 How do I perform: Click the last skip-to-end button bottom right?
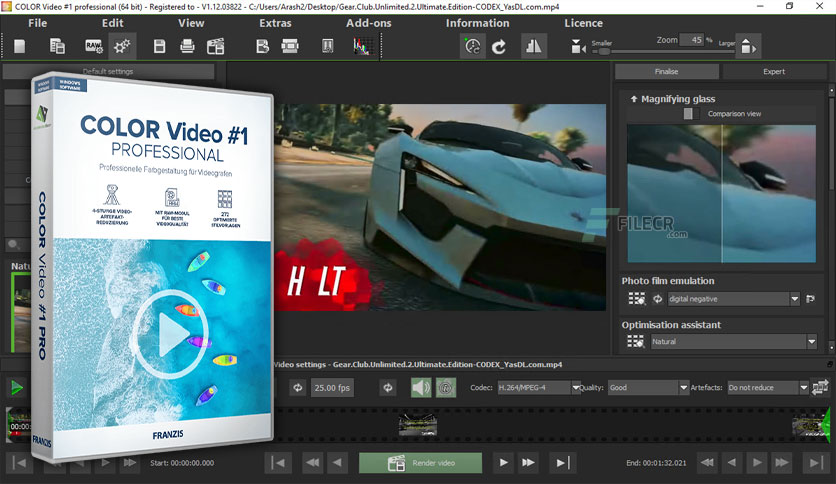pos(816,463)
